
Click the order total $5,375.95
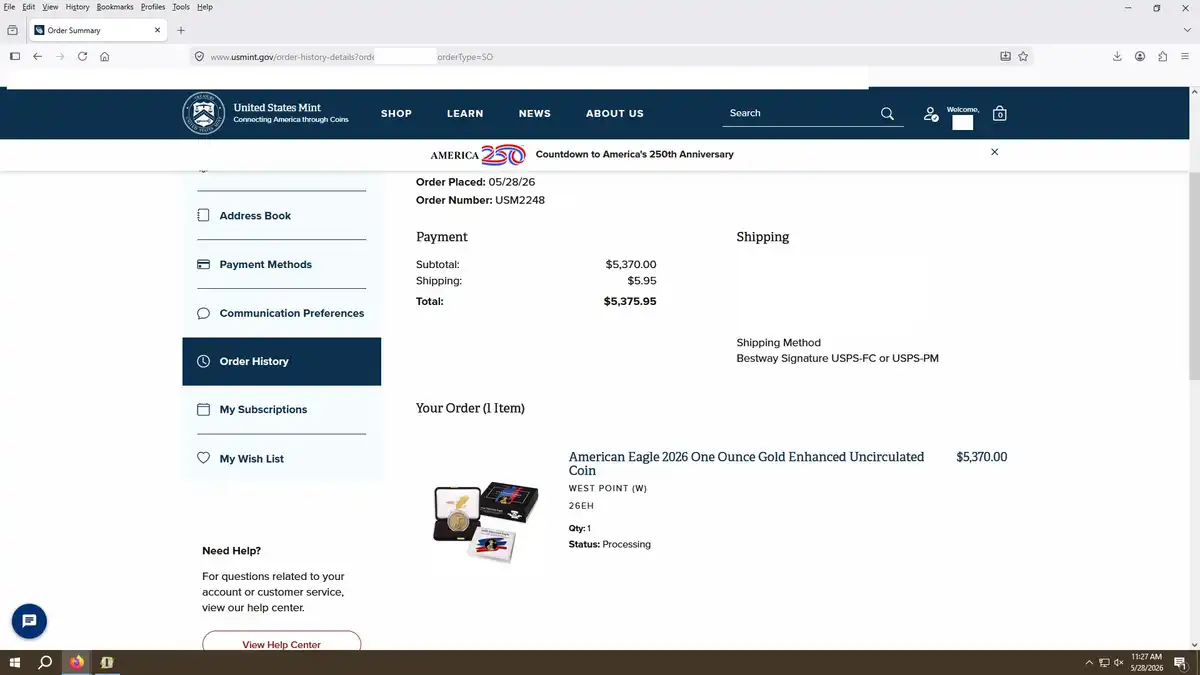pos(630,301)
